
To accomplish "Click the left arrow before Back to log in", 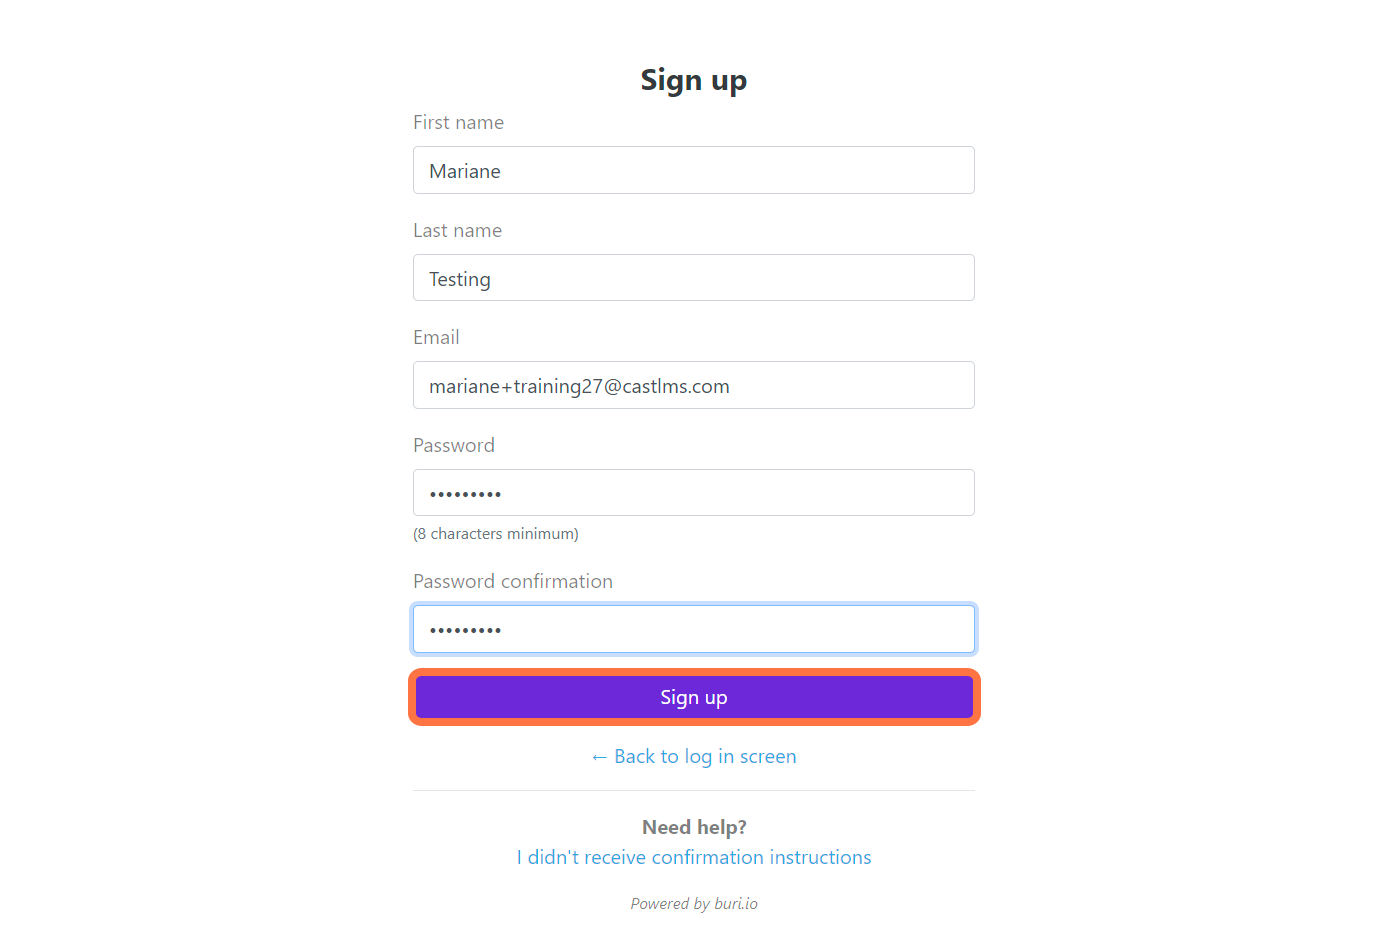I will click(599, 758).
